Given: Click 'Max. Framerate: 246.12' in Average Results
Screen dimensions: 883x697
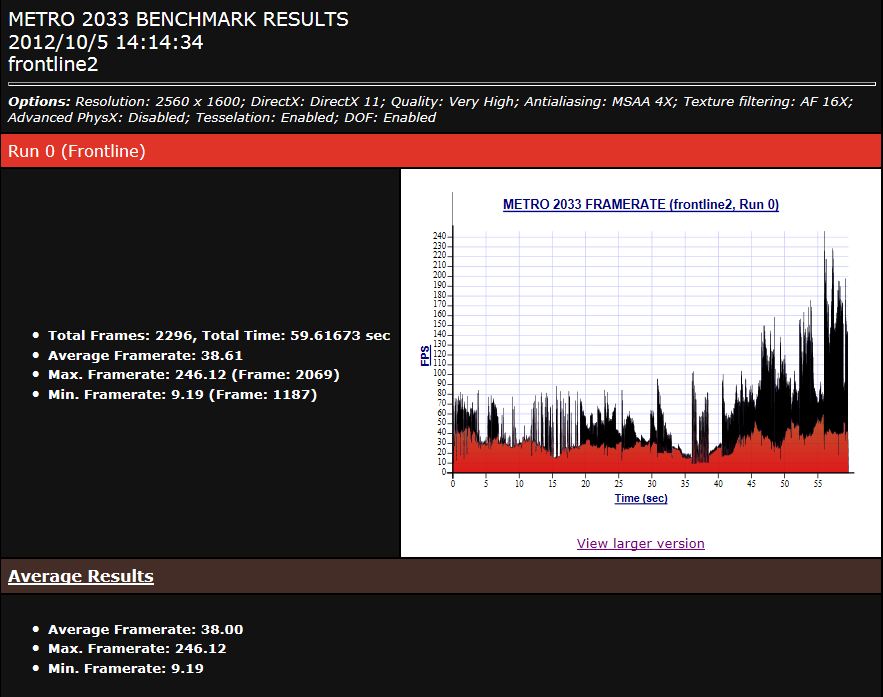Looking at the screenshot, I should pos(137,649).
